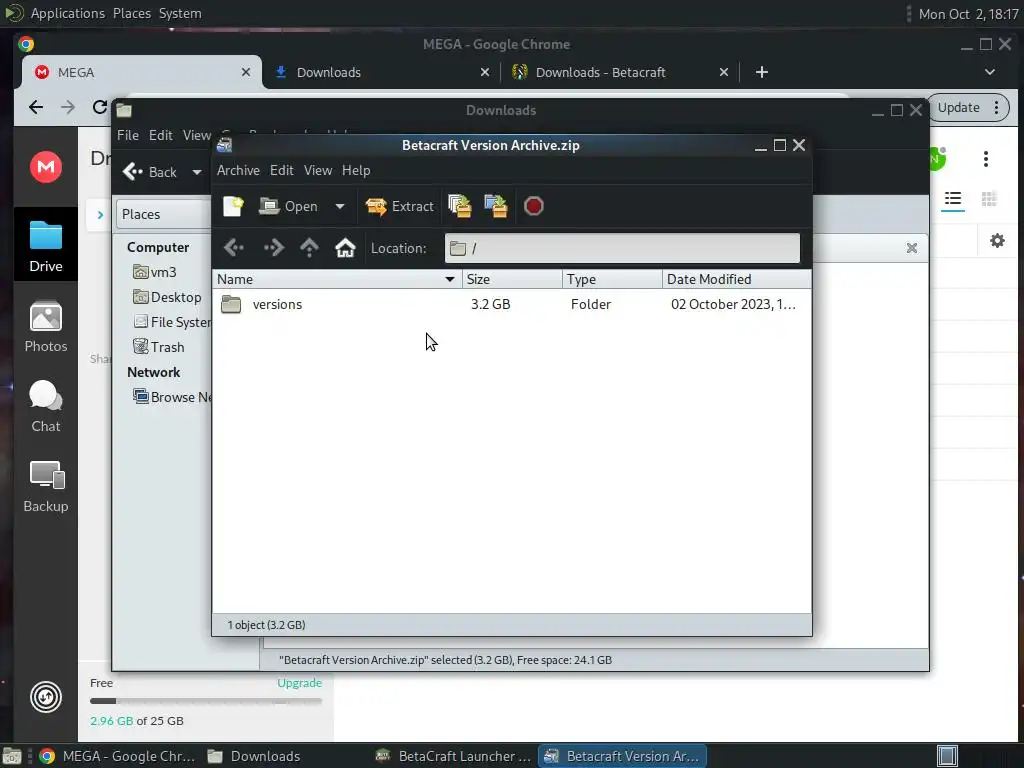Image resolution: width=1024 pixels, height=768 pixels.
Task: Open the Places sidebar selector in Downloads window
Action: pos(165,214)
